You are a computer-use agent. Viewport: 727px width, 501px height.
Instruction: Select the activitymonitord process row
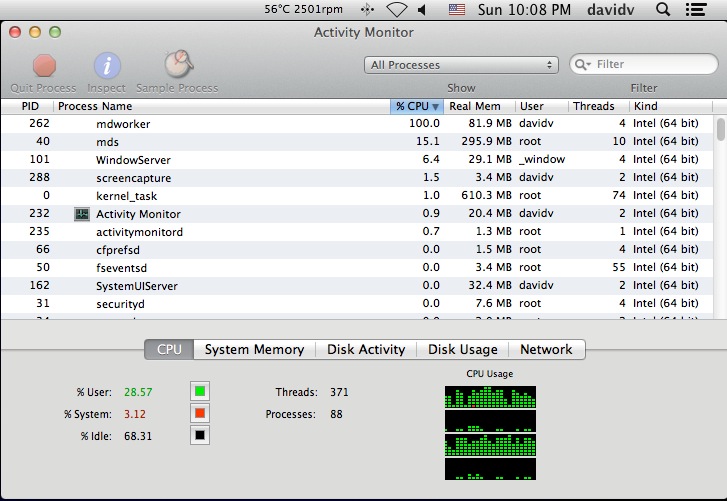(357, 232)
